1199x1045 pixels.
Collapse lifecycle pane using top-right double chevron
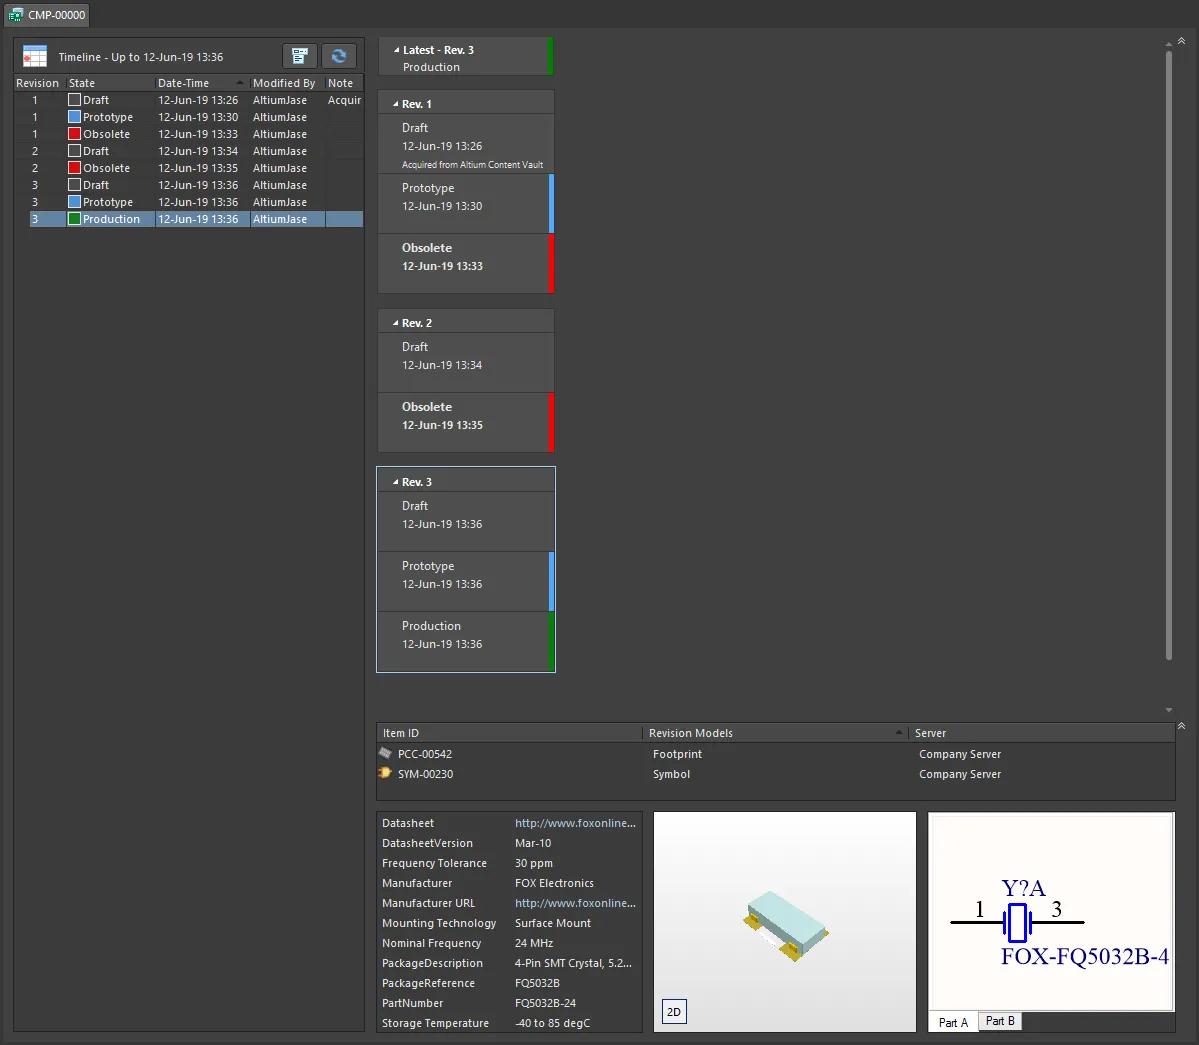pyautogui.click(x=1181, y=41)
